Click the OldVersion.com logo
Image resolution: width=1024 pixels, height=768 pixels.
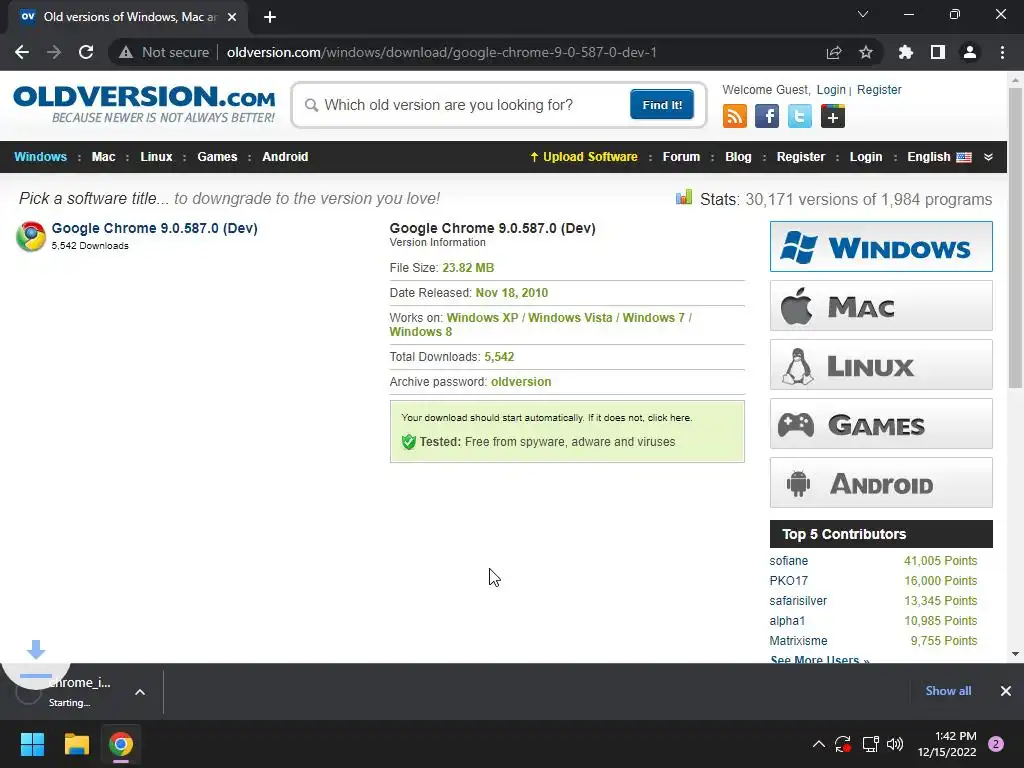click(x=144, y=103)
